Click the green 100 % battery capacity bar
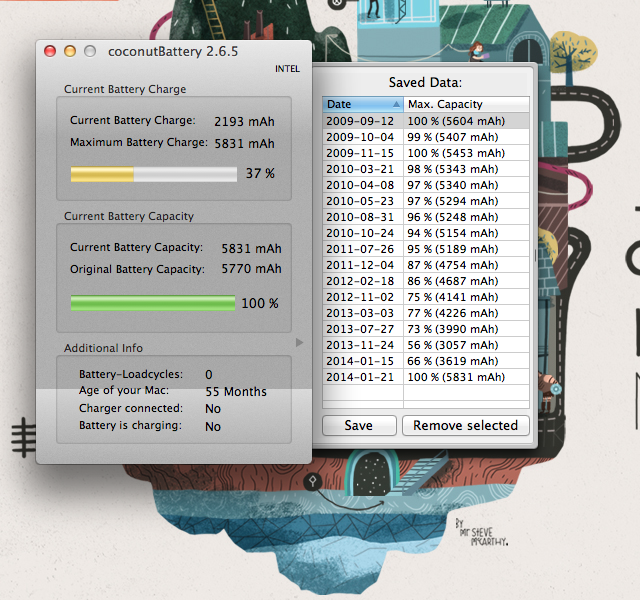Screen dimensions: 640x600 click(153, 303)
